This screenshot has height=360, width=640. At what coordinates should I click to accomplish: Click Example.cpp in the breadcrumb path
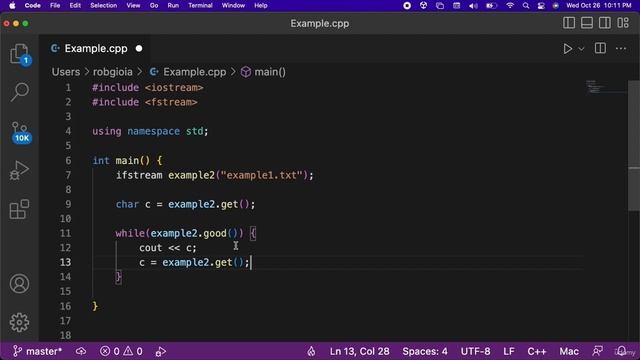point(195,72)
